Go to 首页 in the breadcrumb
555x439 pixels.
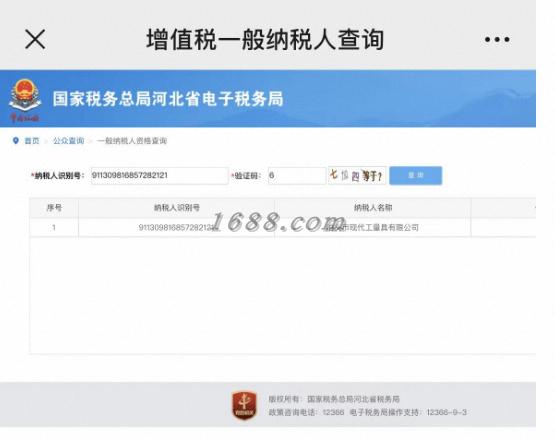click(32, 141)
